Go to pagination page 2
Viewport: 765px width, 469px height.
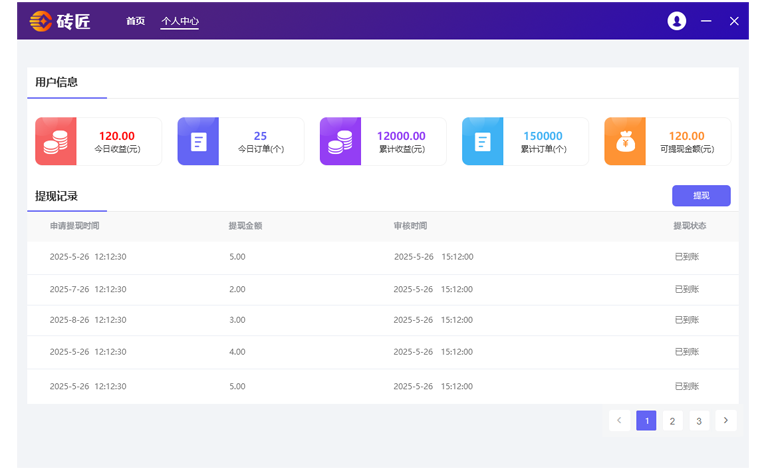click(x=672, y=421)
